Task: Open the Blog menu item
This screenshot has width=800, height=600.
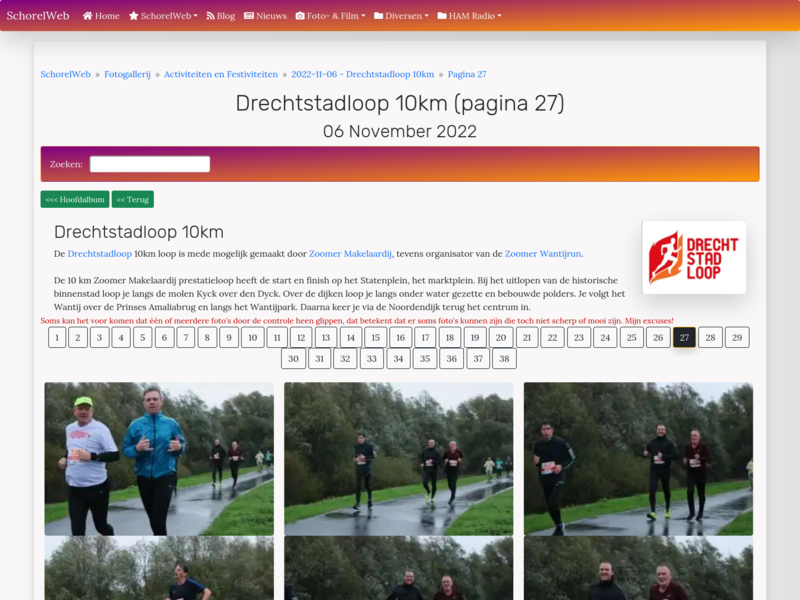Action: (x=220, y=16)
